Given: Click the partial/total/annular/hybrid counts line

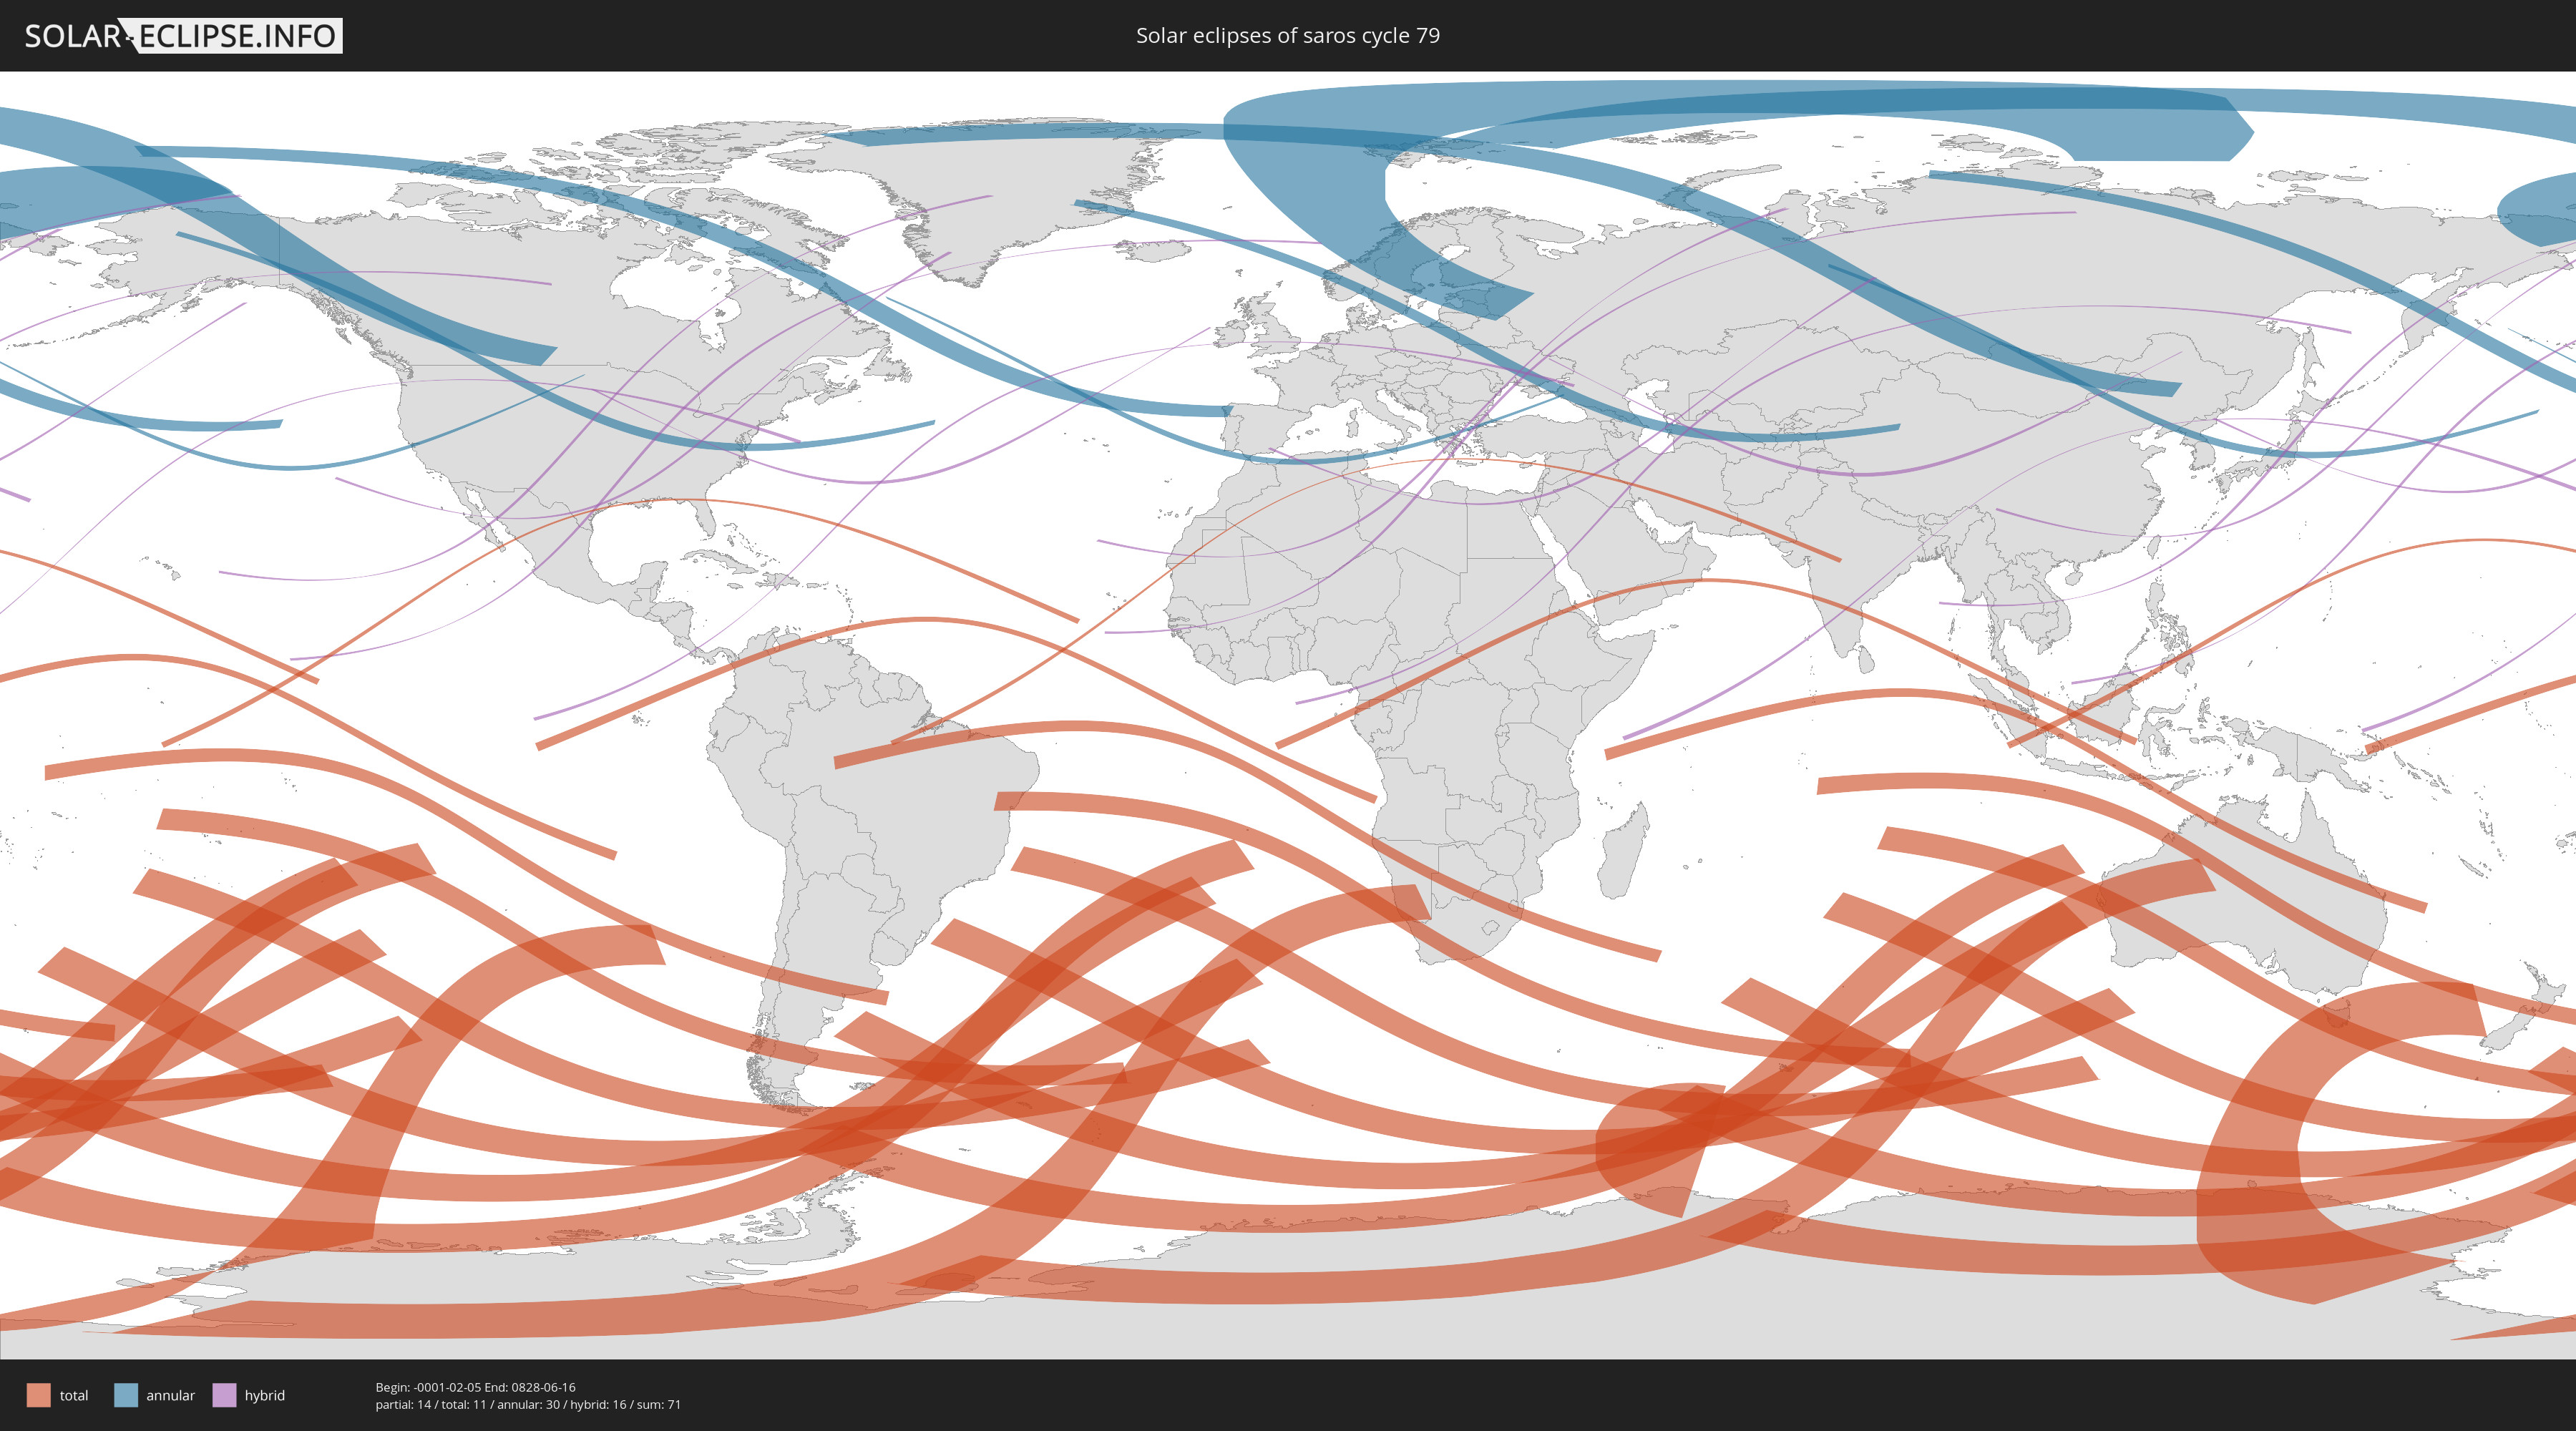Looking at the screenshot, I should click(528, 1405).
